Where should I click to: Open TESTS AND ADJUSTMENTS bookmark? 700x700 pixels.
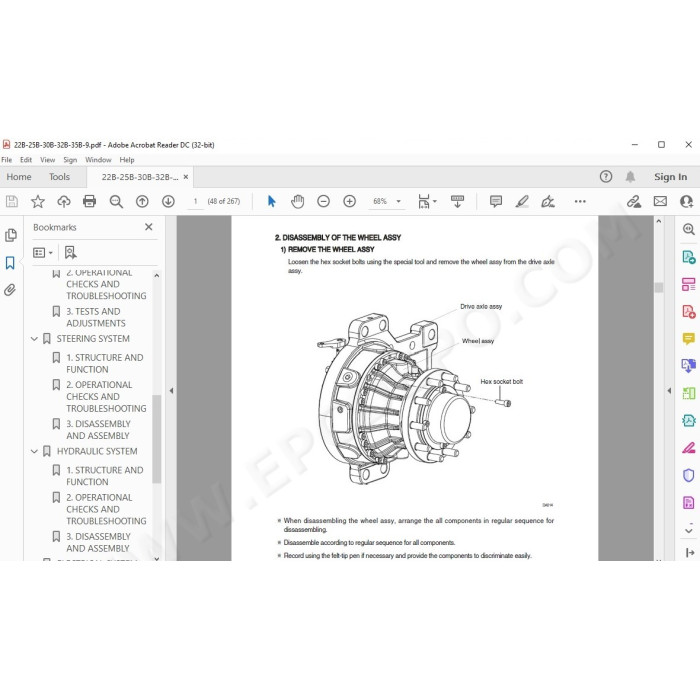pos(96,317)
